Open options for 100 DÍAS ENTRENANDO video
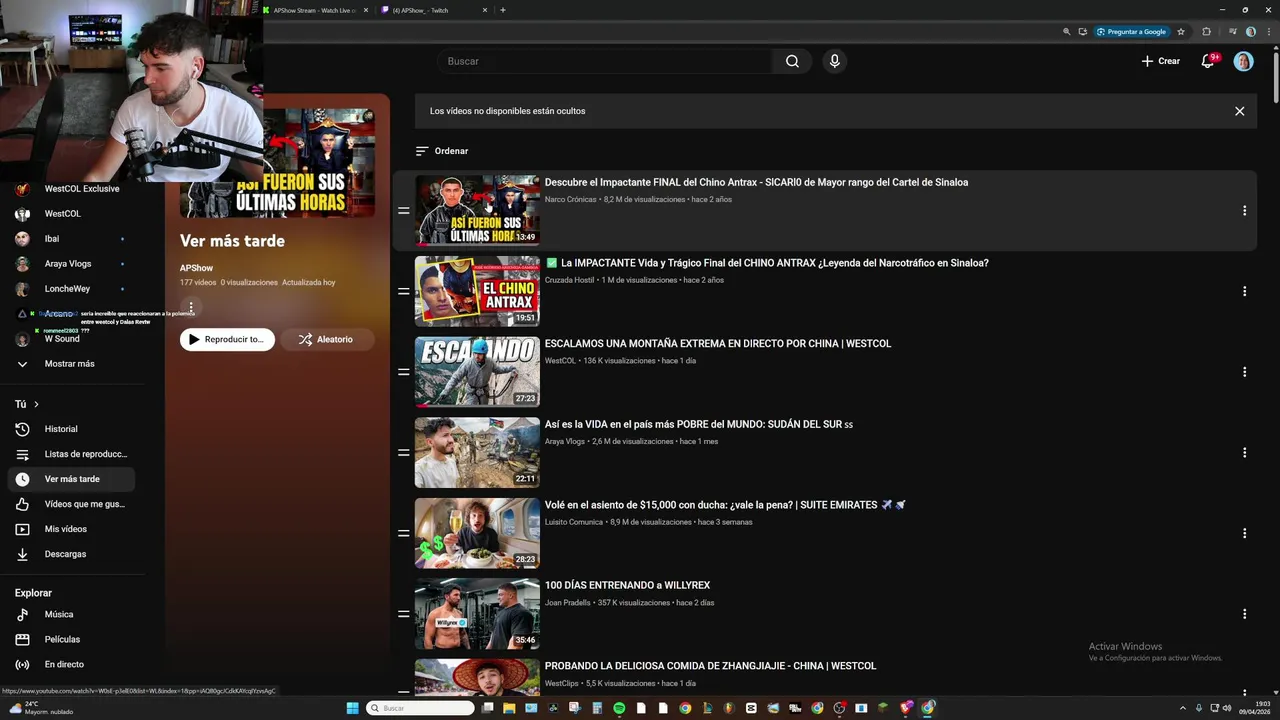The height and width of the screenshot is (720, 1280). pyautogui.click(x=1244, y=614)
